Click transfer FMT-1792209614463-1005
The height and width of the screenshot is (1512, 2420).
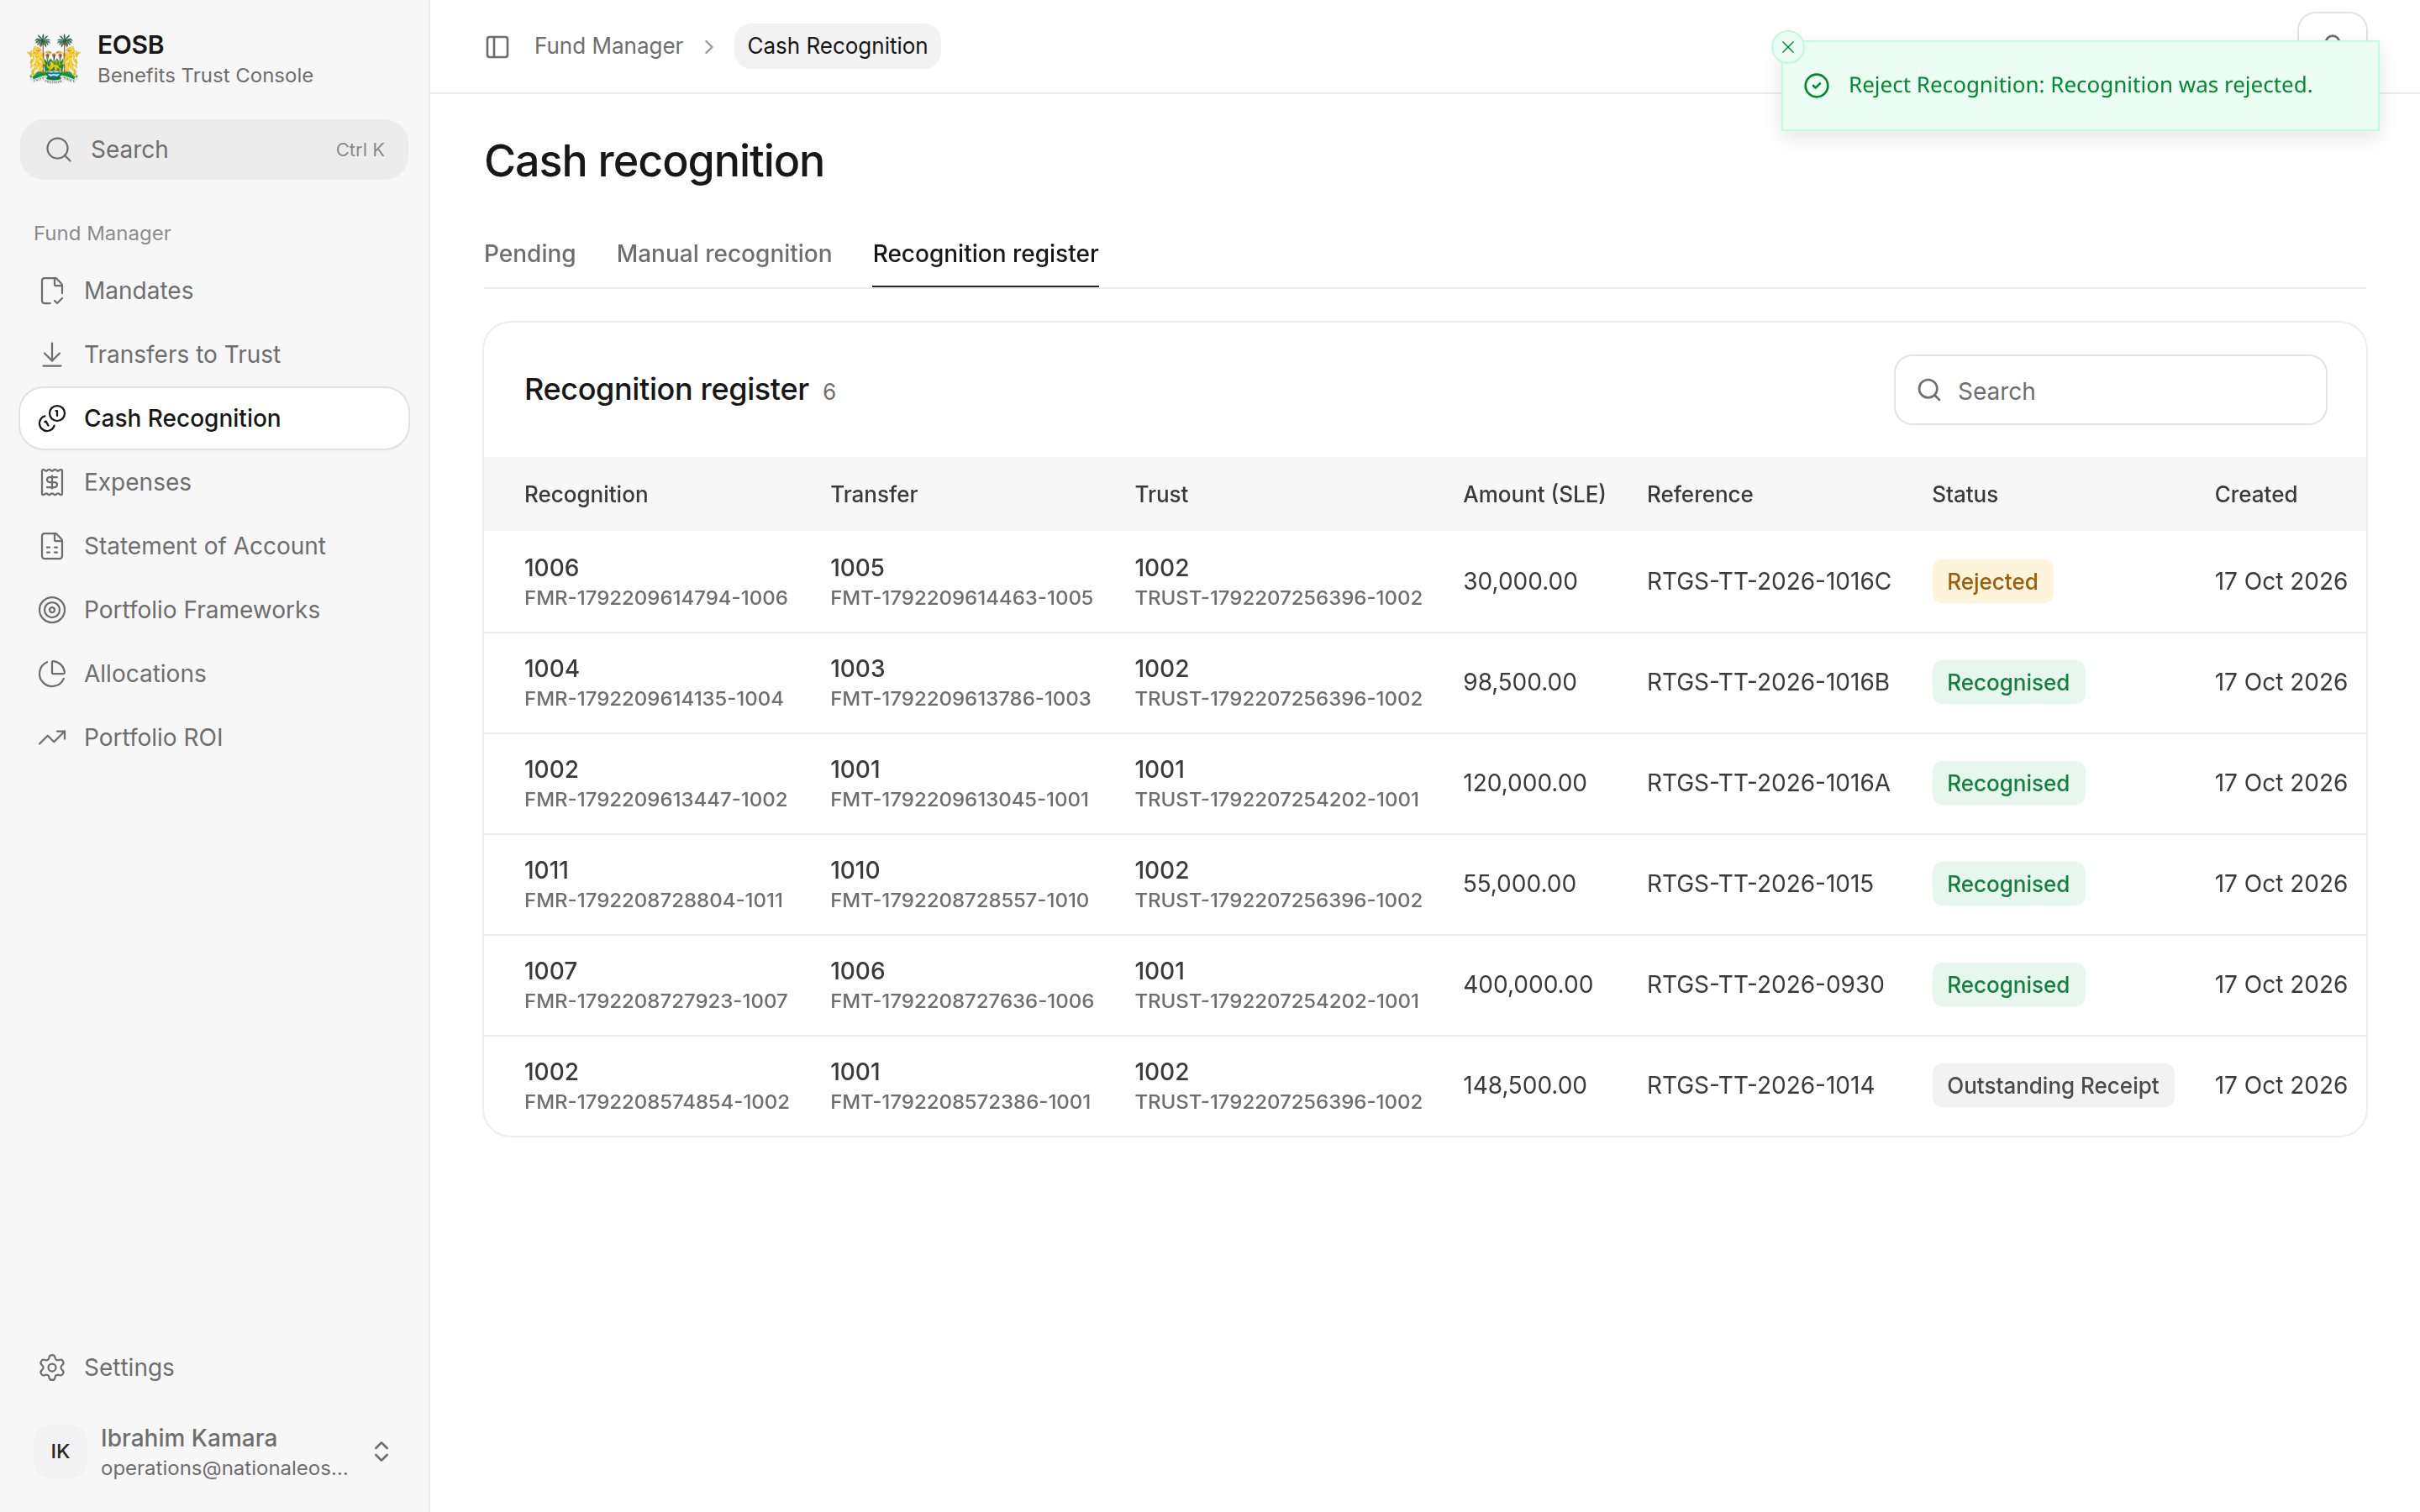(x=961, y=598)
